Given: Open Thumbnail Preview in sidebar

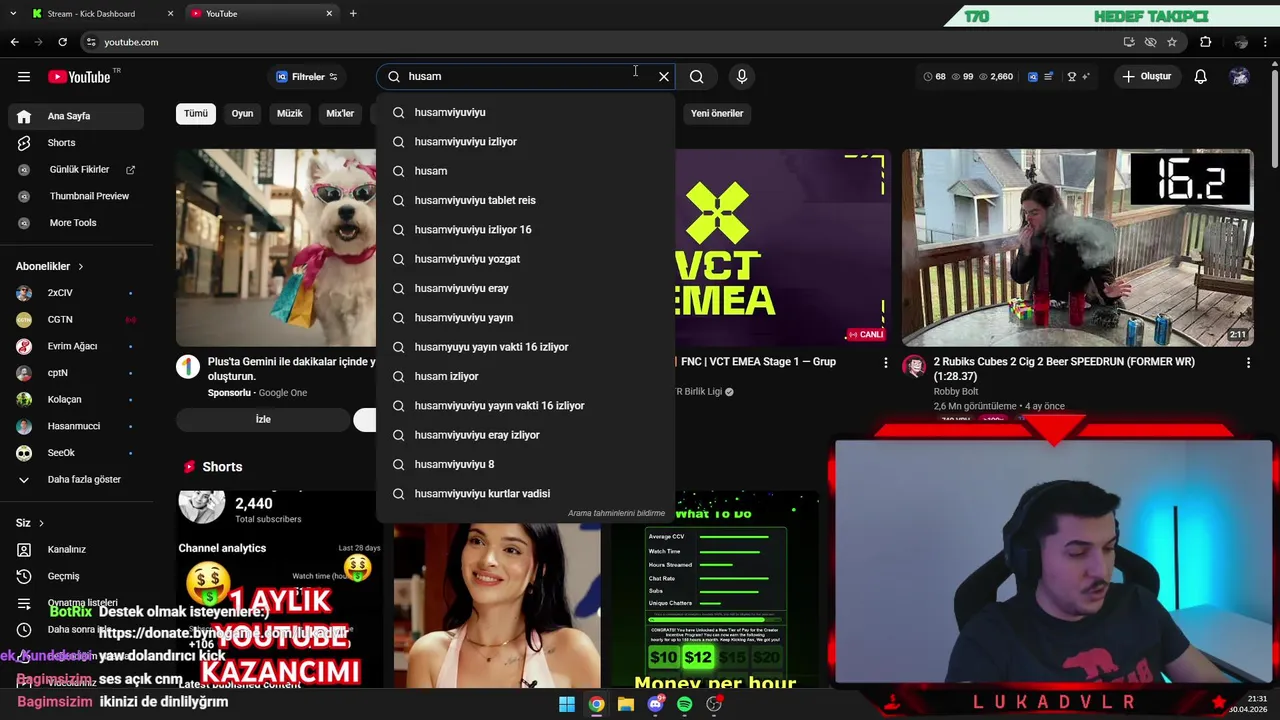Looking at the screenshot, I should (x=76, y=196).
